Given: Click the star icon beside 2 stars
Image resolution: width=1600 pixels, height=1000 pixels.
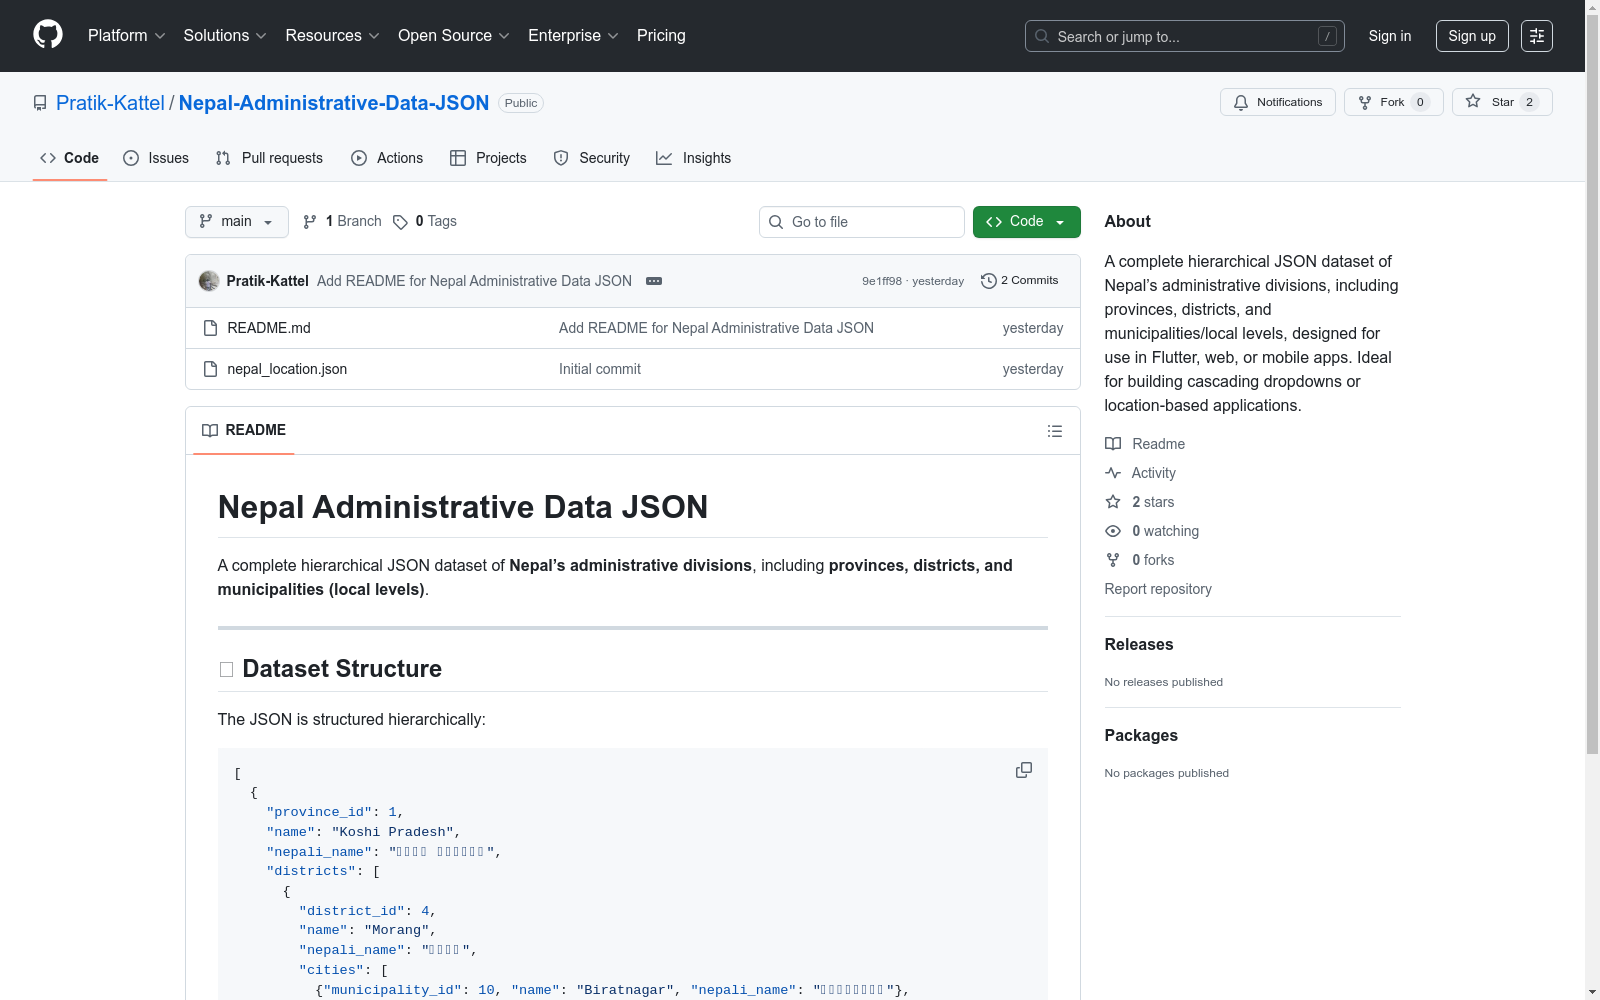Looking at the screenshot, I should [1113, 502].
